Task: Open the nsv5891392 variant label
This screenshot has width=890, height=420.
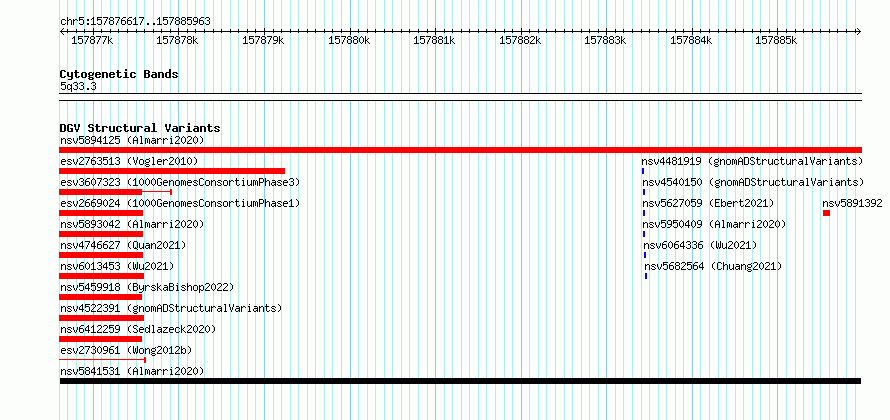Action: 853,203
